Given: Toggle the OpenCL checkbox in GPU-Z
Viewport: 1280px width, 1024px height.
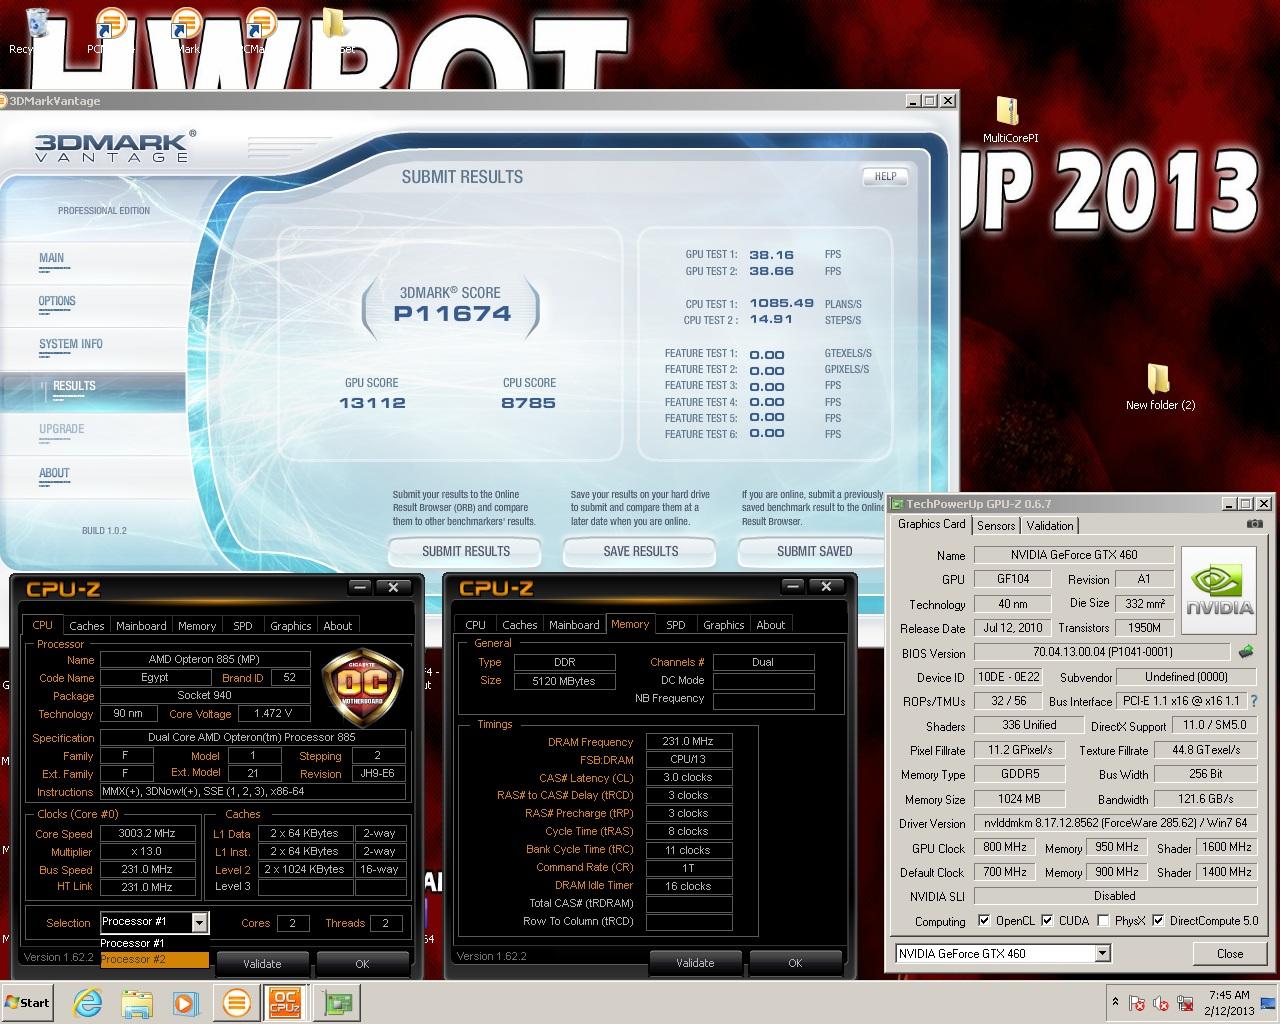Looking at the screenshot, I should [984, 920].
